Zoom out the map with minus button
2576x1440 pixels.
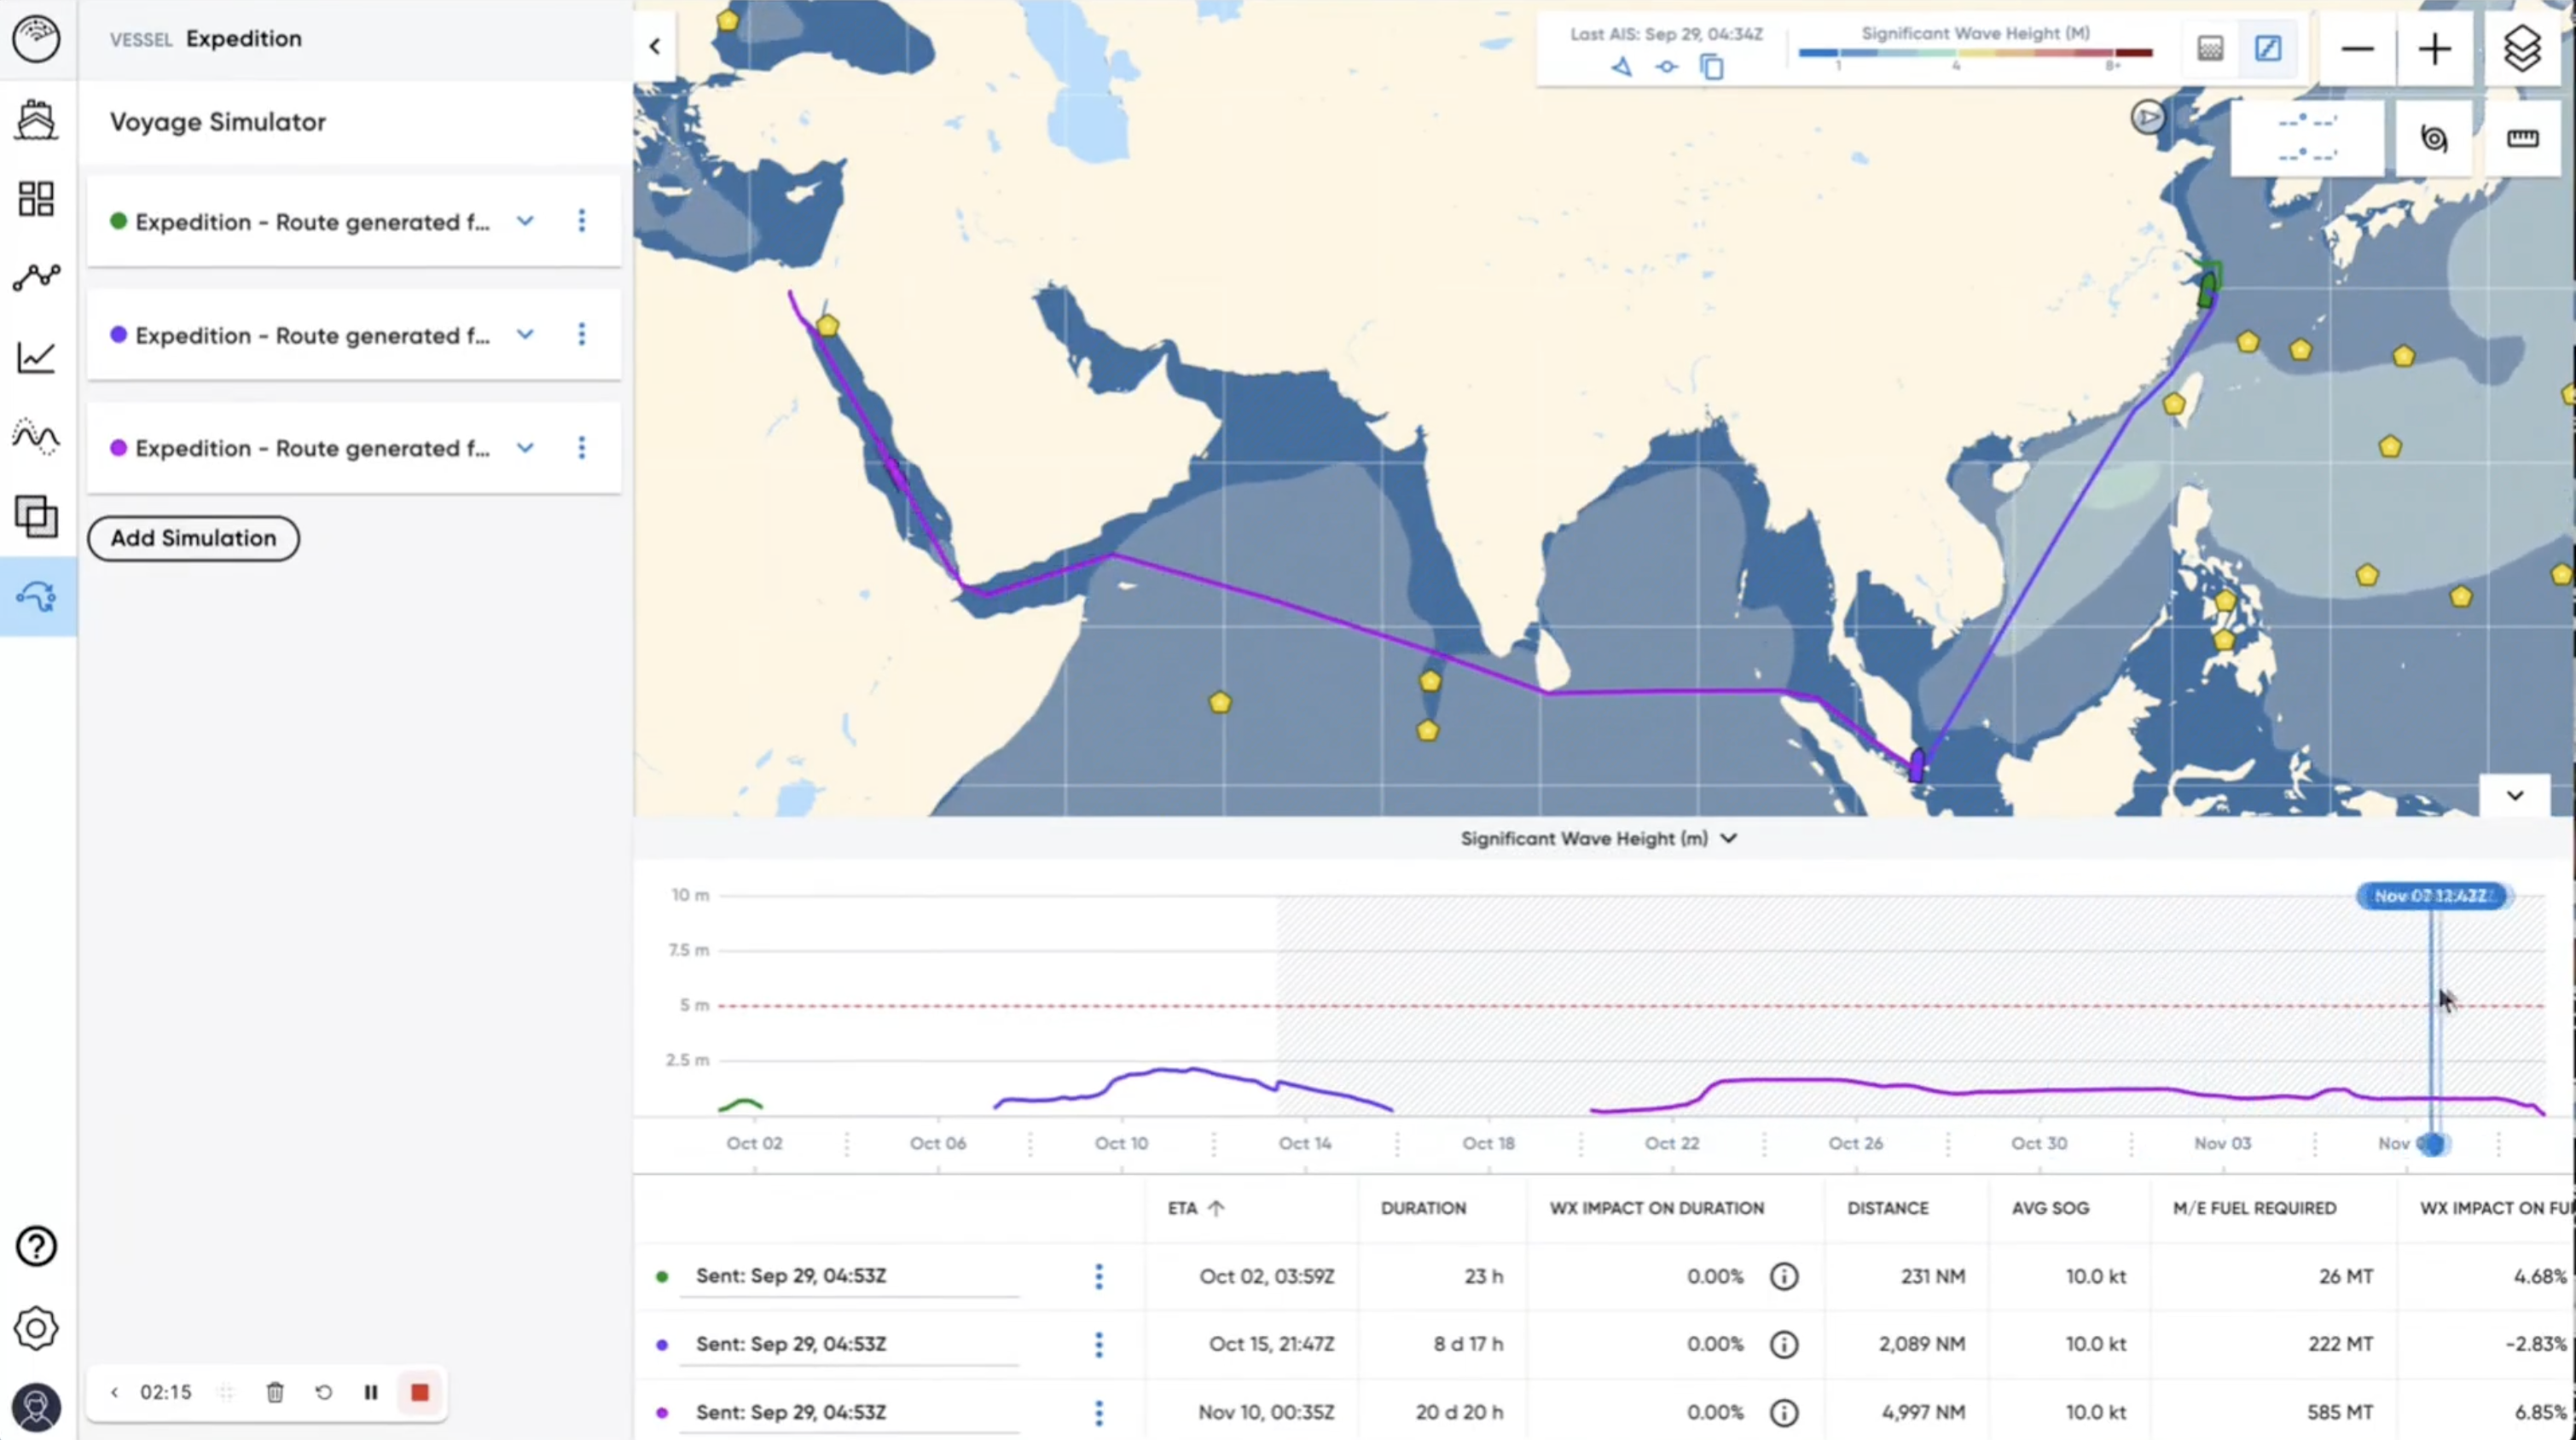[2357, 48]
